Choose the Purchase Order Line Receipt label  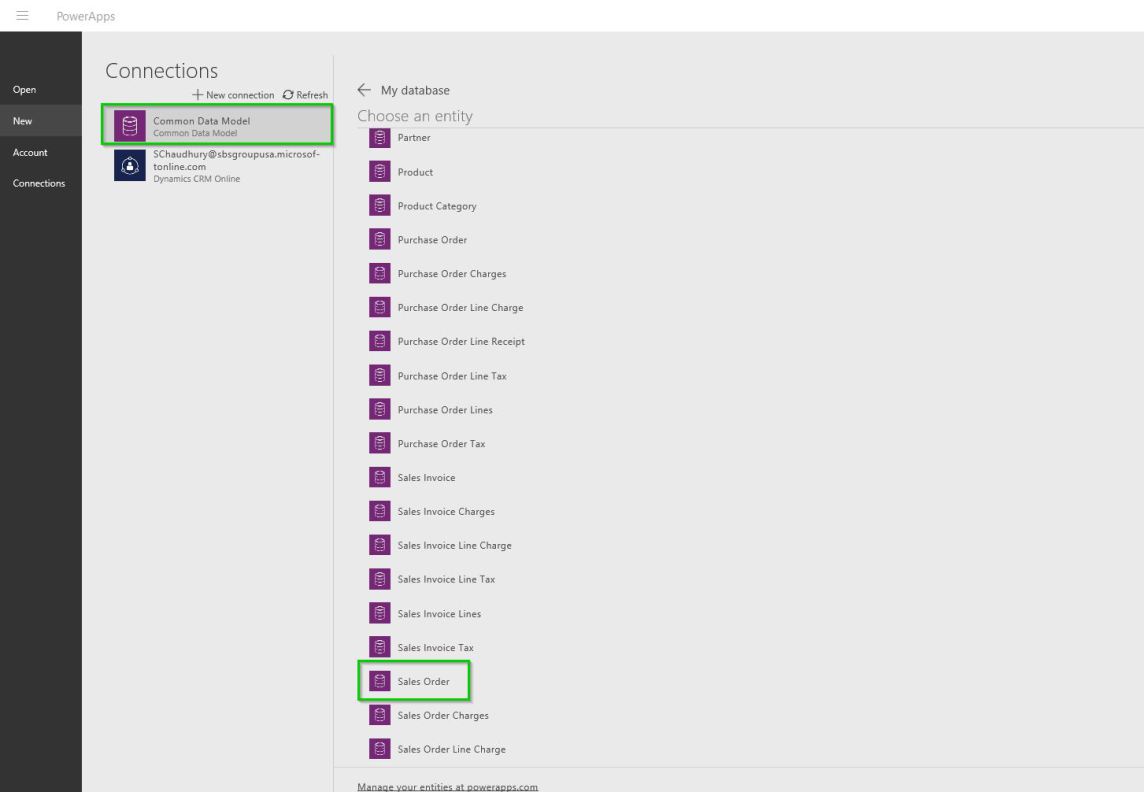point(461,341)
